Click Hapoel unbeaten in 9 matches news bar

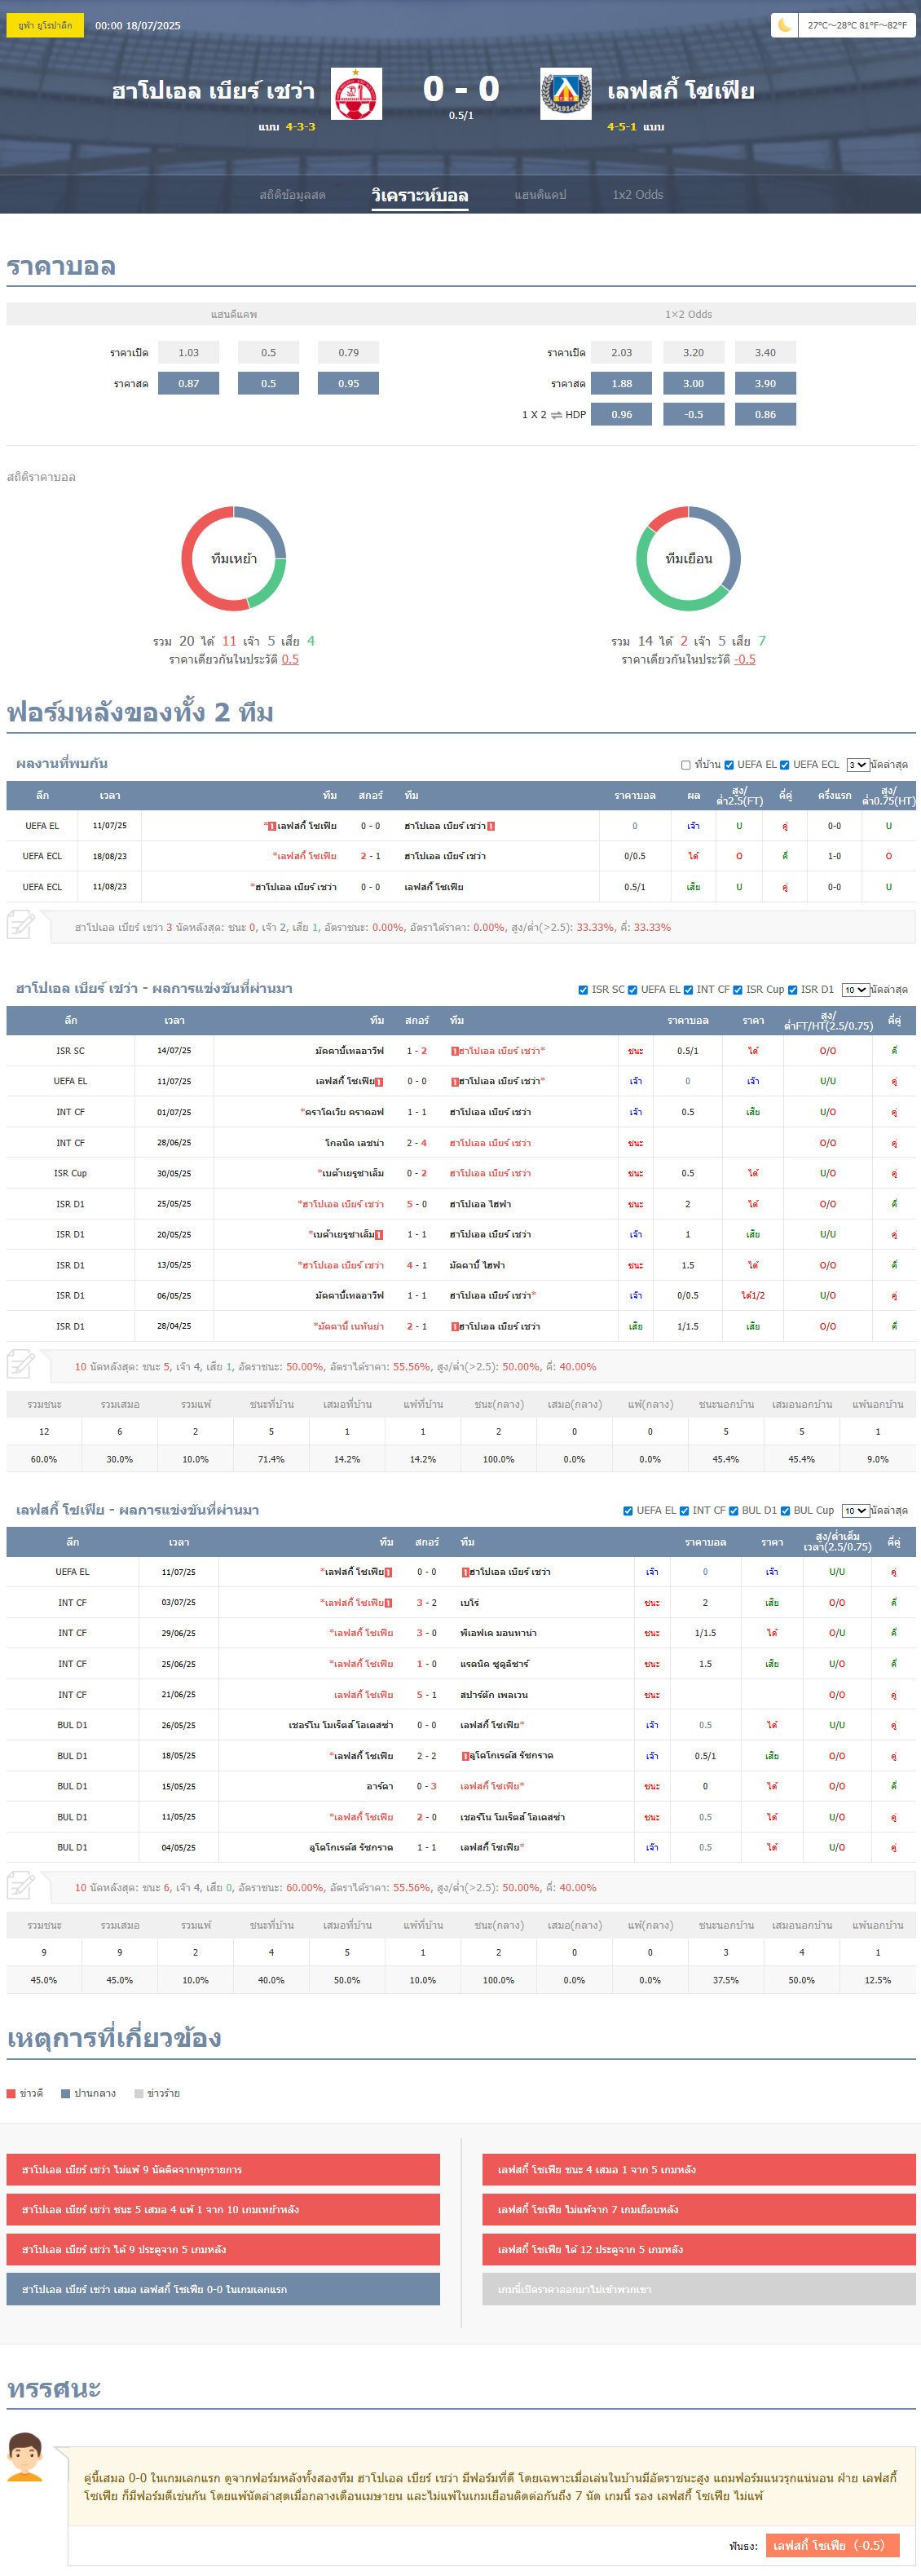pos(223,2169)
